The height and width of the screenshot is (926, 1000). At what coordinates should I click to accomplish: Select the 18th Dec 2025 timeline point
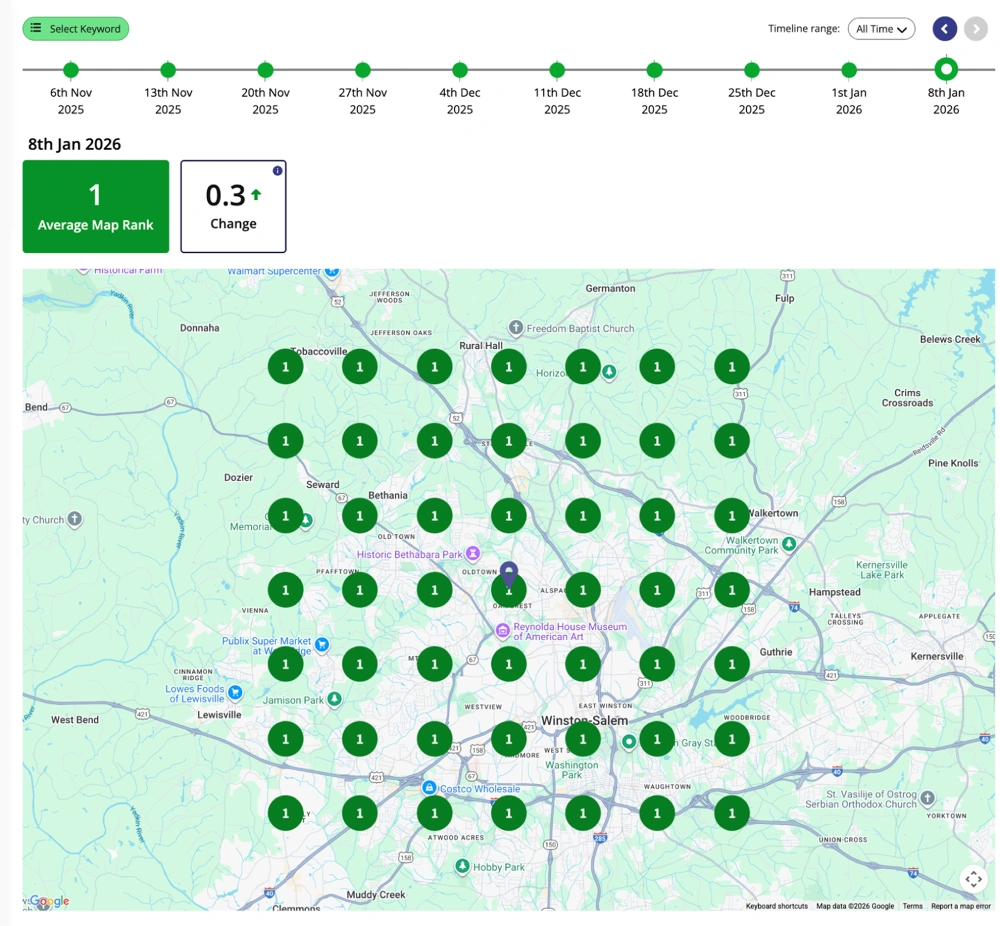[654, 70]
